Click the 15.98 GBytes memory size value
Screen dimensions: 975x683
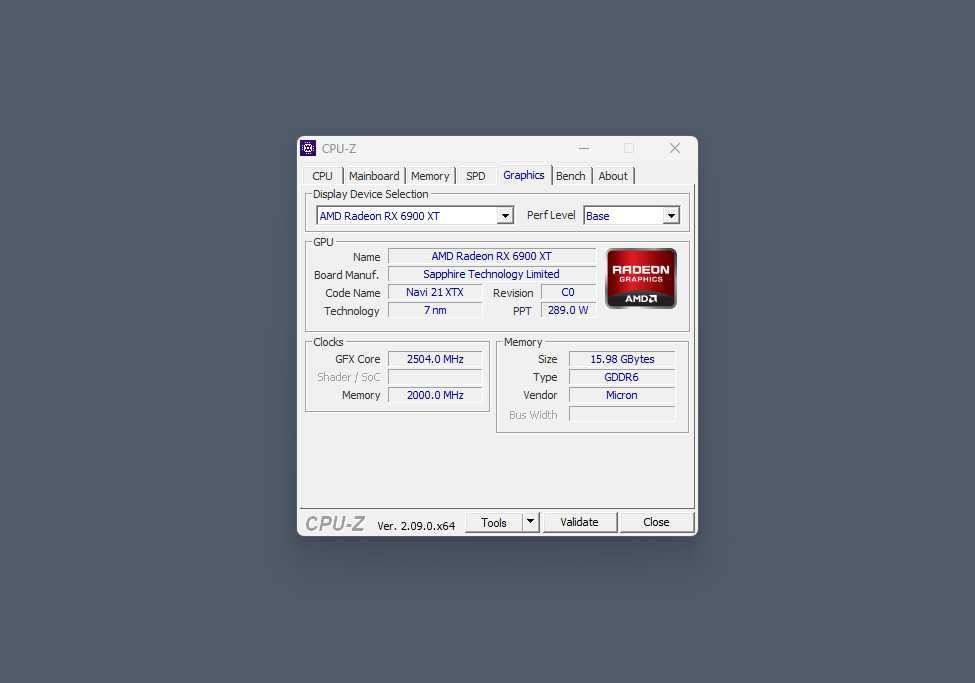[x=622, y=359]
